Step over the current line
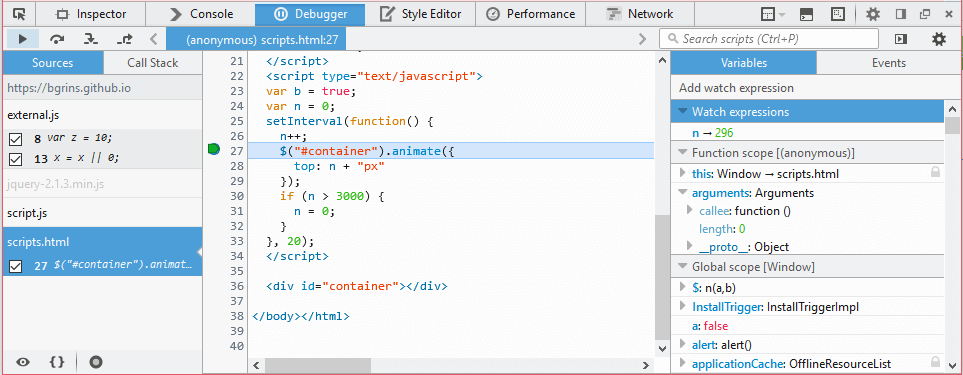The height and width of the screenshot is (375, 963). pos(57,39)
